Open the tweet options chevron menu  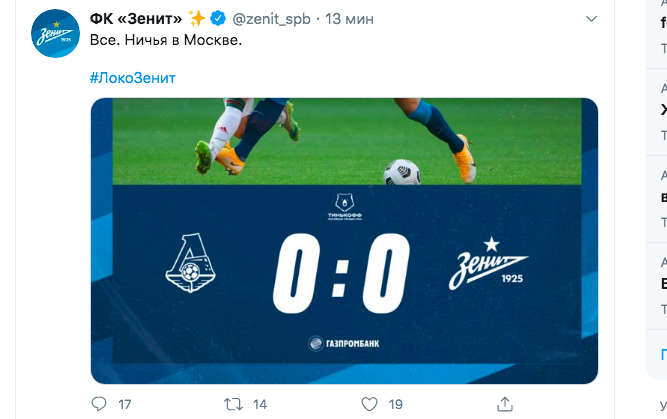pos(591,19)
